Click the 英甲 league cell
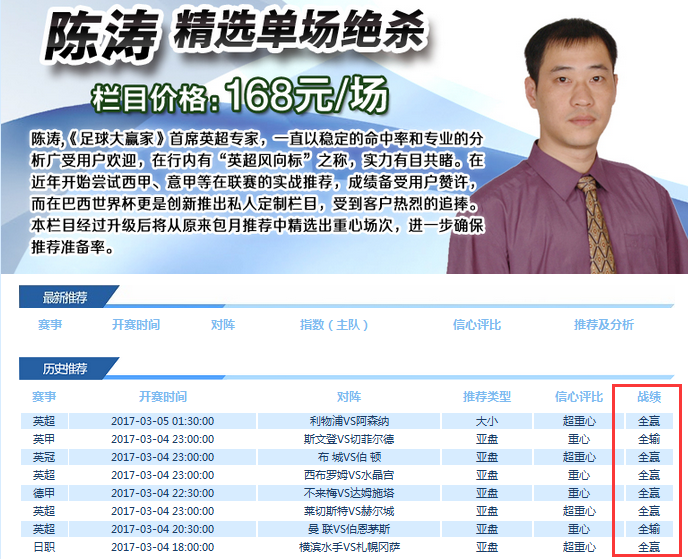Image resolution: width=688 pixels, height=559 pixels. pos(44,439)
